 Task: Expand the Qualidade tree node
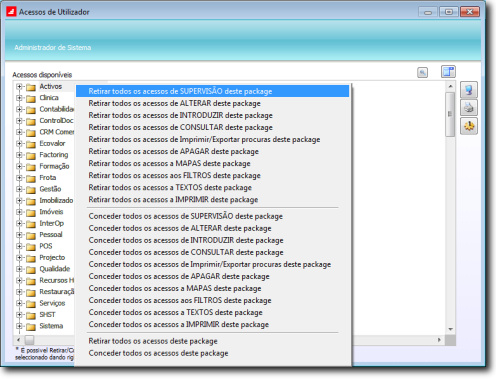point(19,269)
